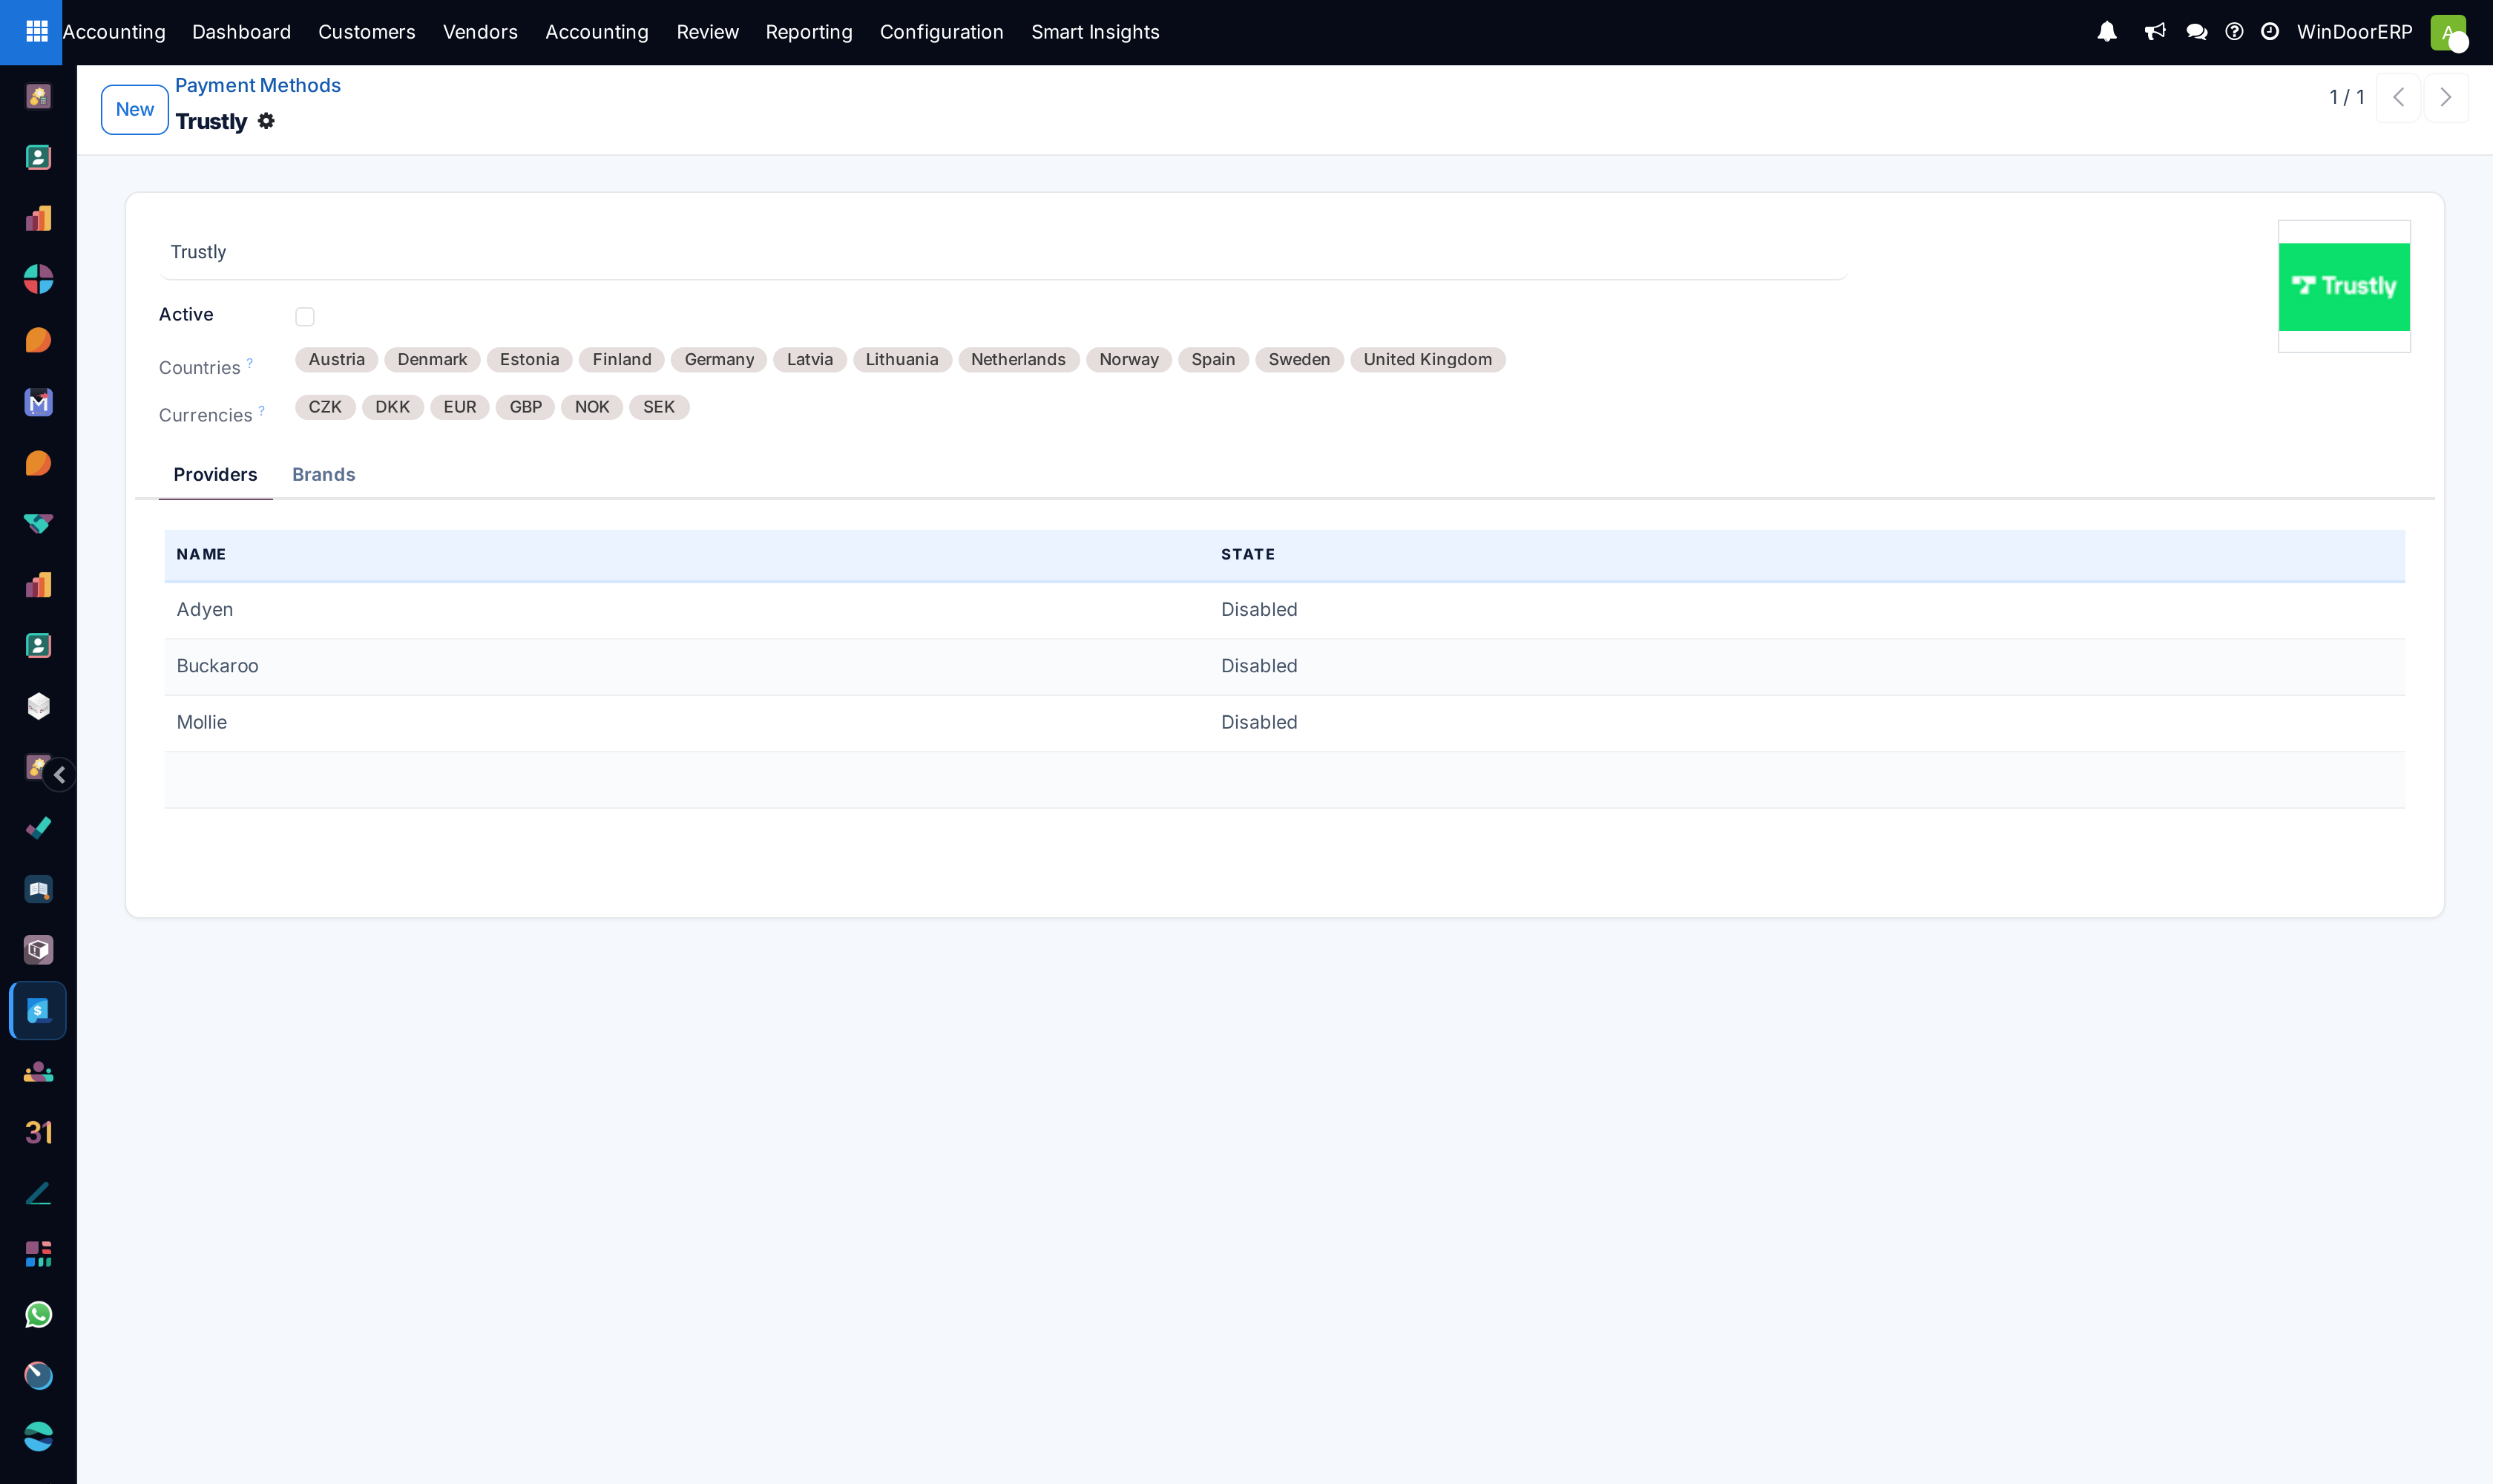Click the WinDoorERP company name
The image size is (2493, 1484).
pyautogui.click(x=2354, y=32)
